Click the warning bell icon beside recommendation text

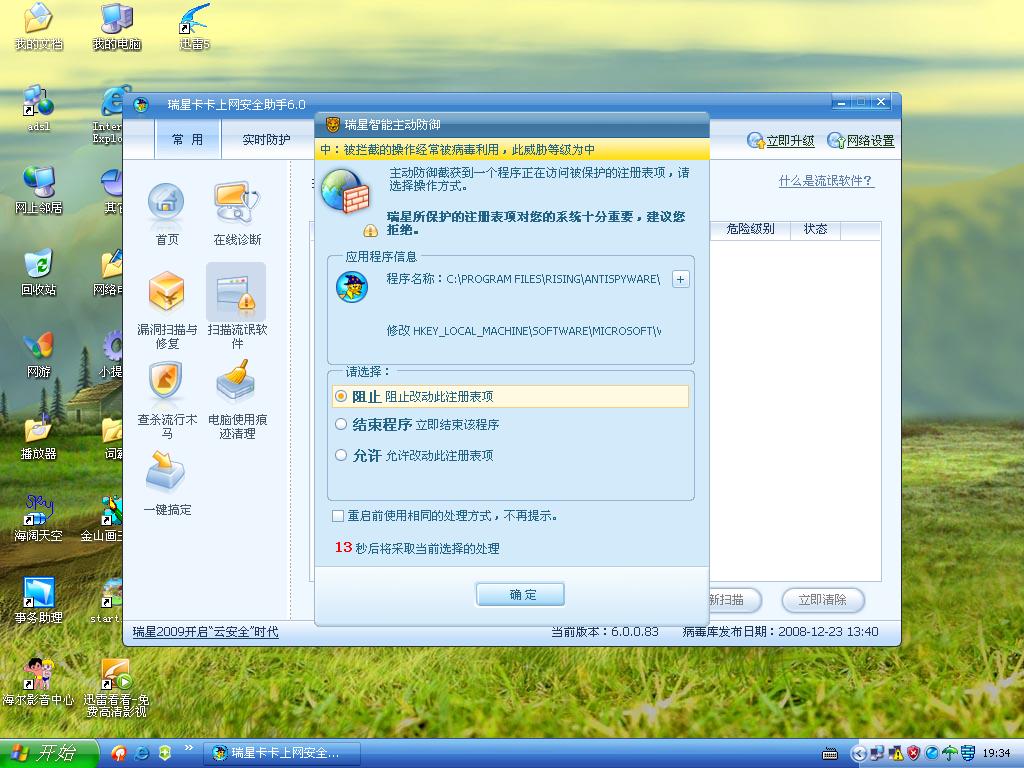[x=370, y=230]
